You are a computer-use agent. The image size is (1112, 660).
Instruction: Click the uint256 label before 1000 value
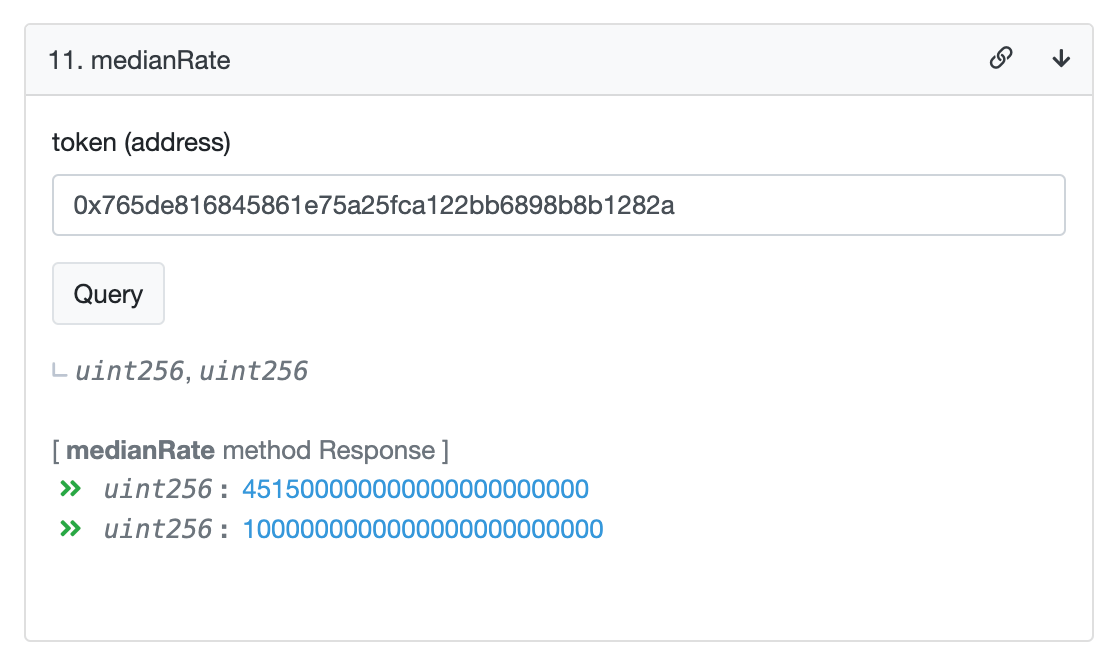(x=157, y=529)
